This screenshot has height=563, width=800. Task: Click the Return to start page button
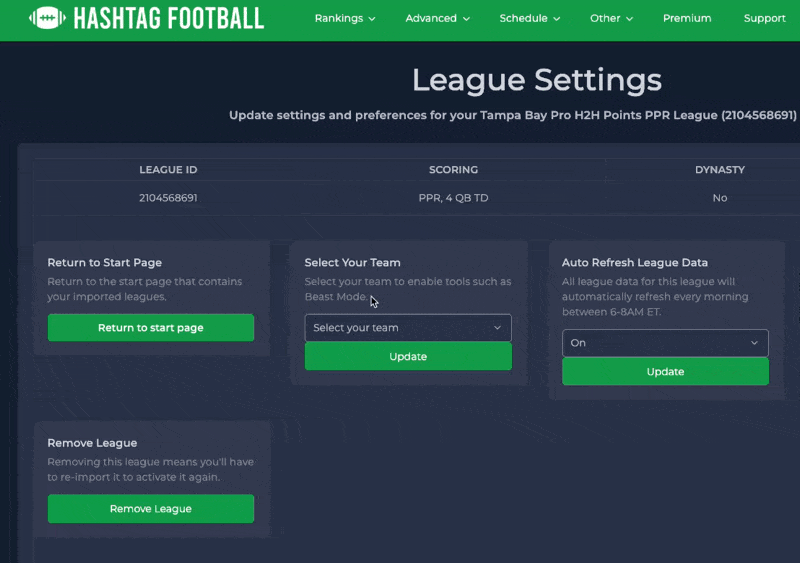[151, 328]
